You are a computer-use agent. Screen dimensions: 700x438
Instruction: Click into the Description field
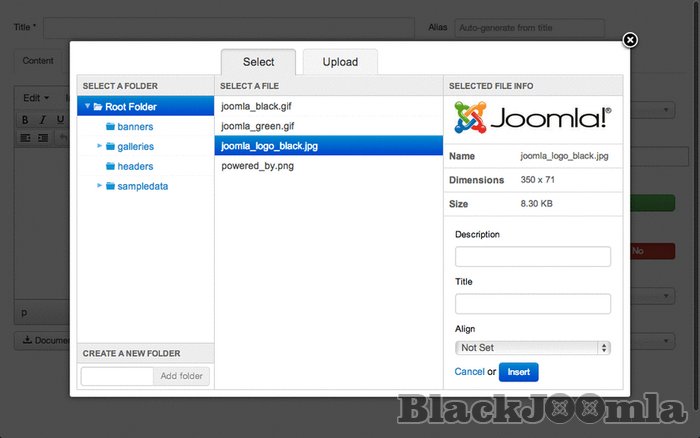532,257
